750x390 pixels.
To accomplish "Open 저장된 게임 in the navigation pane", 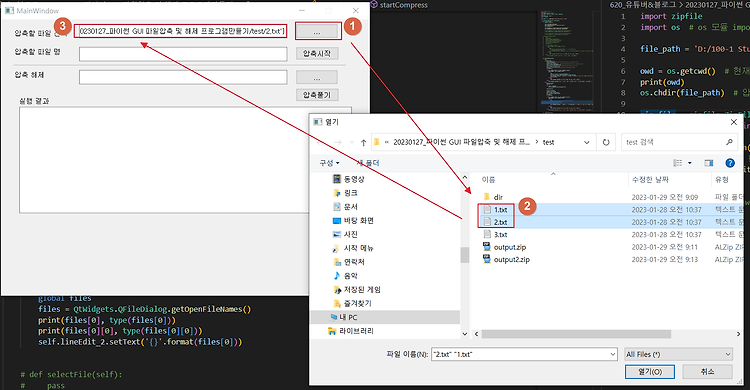I will coord(357,290).
